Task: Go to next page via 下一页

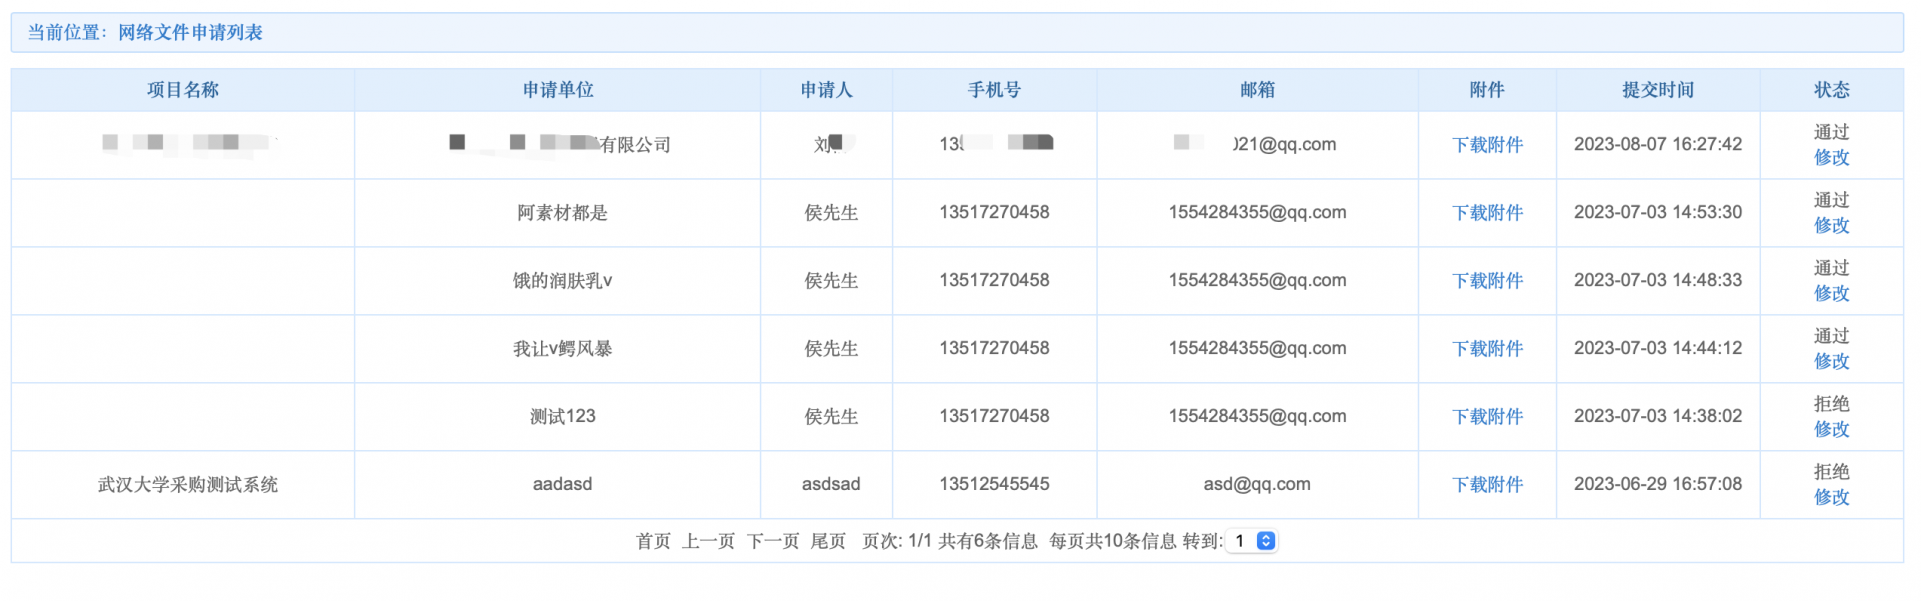Action: point(773,542)
